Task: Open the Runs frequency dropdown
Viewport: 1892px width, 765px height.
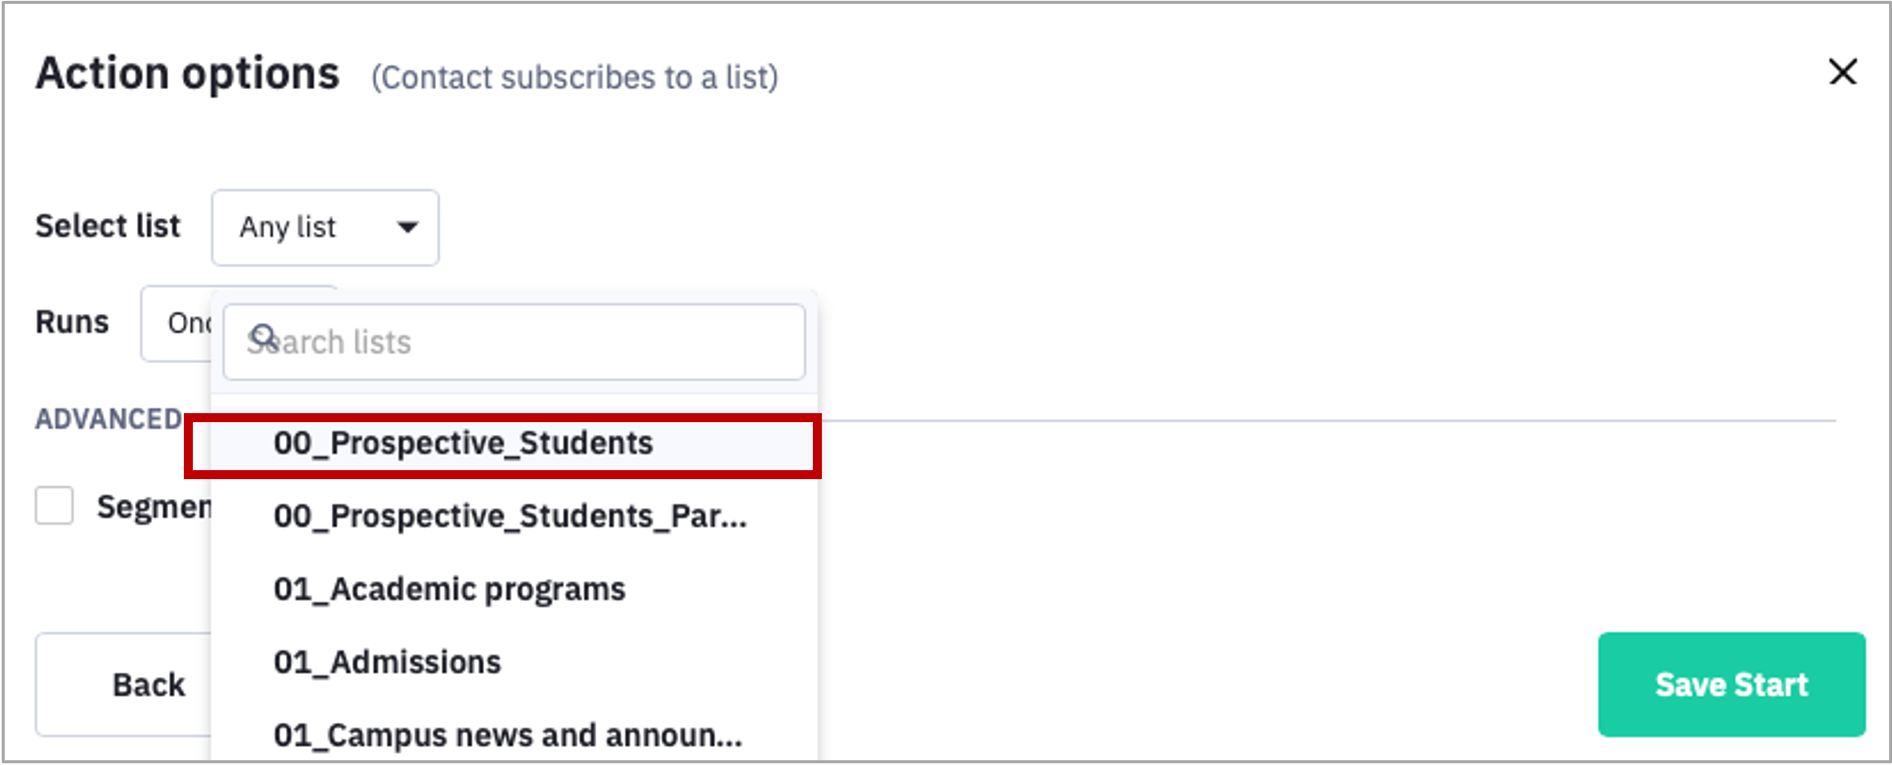Action: pos(176,323)
